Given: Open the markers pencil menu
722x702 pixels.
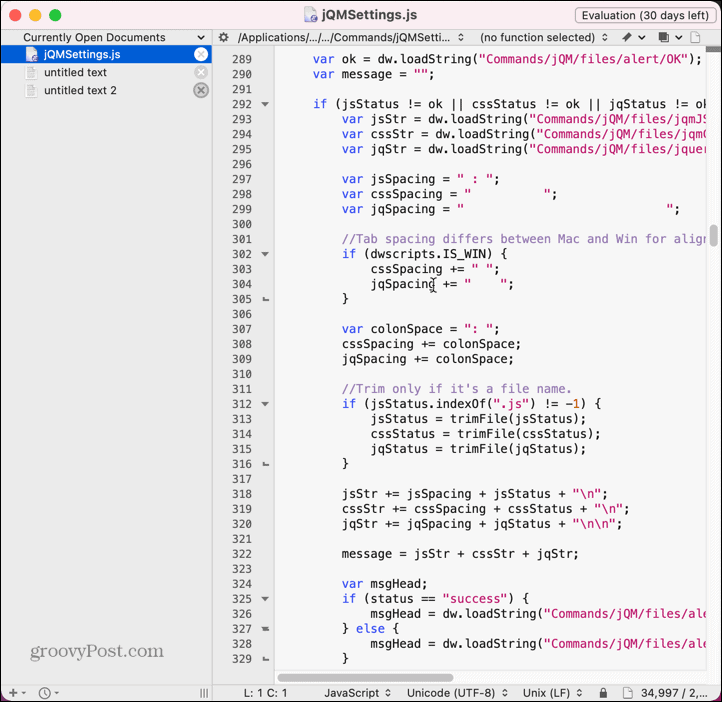Looking at the screenshot, I should (x=633, y=37).
